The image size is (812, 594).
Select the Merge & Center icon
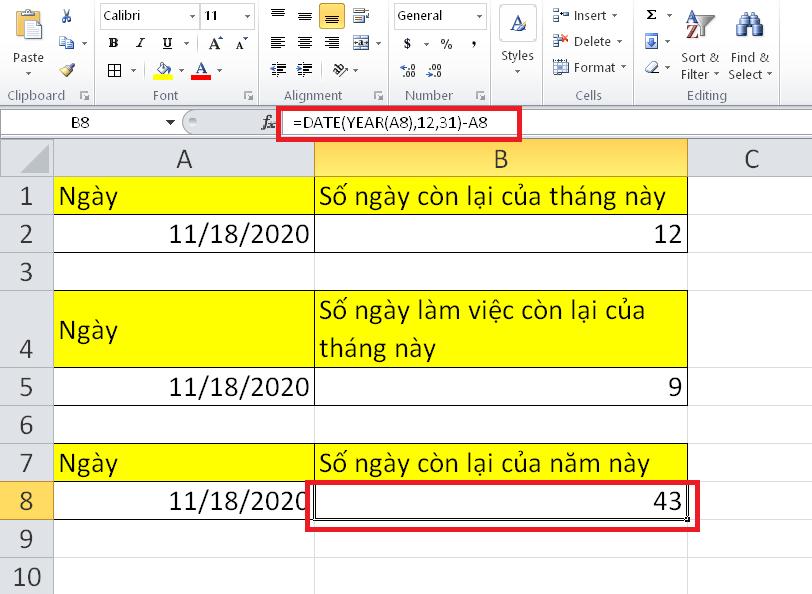tap(360, 43)
